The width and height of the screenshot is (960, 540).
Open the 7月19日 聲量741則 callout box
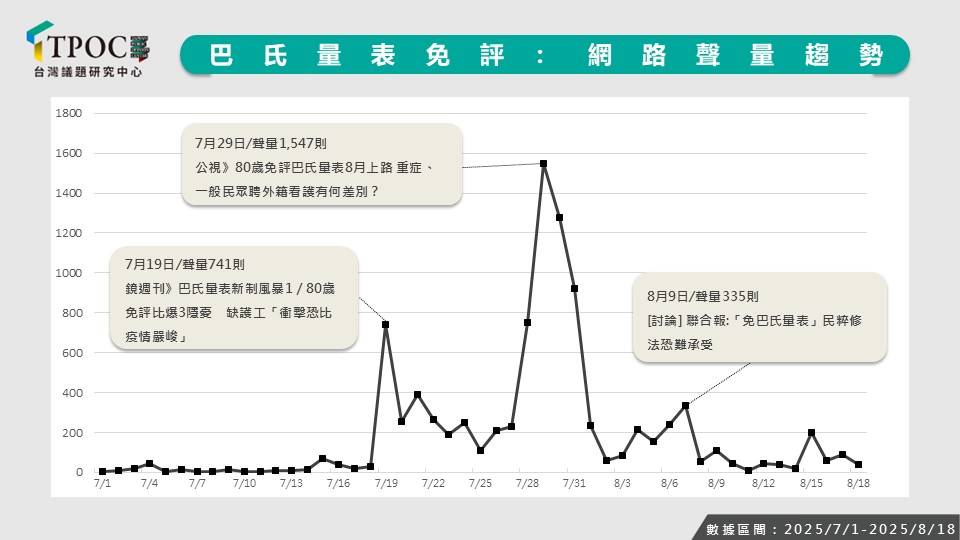234,298
